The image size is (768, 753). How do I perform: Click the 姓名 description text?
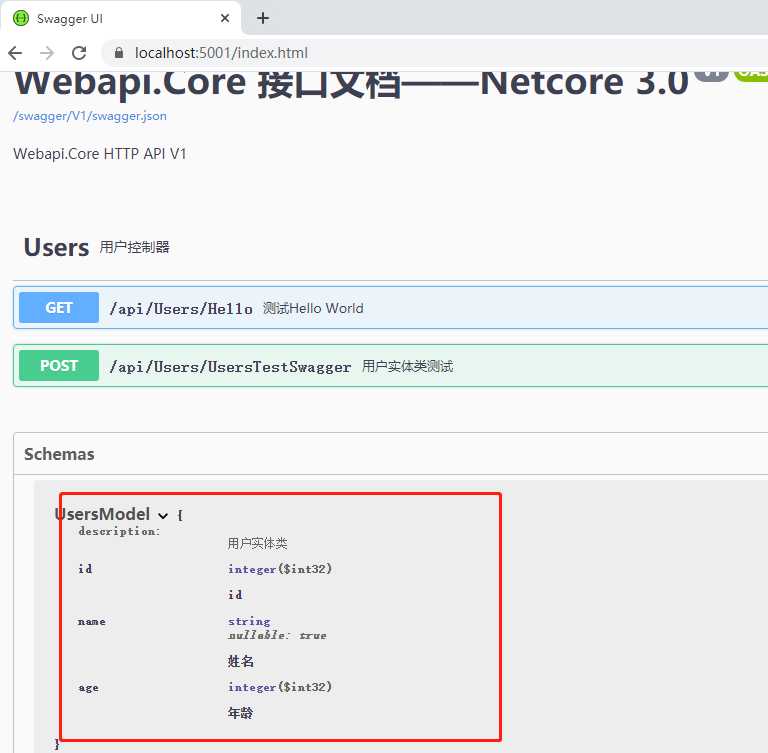click(x=240, y=661)
